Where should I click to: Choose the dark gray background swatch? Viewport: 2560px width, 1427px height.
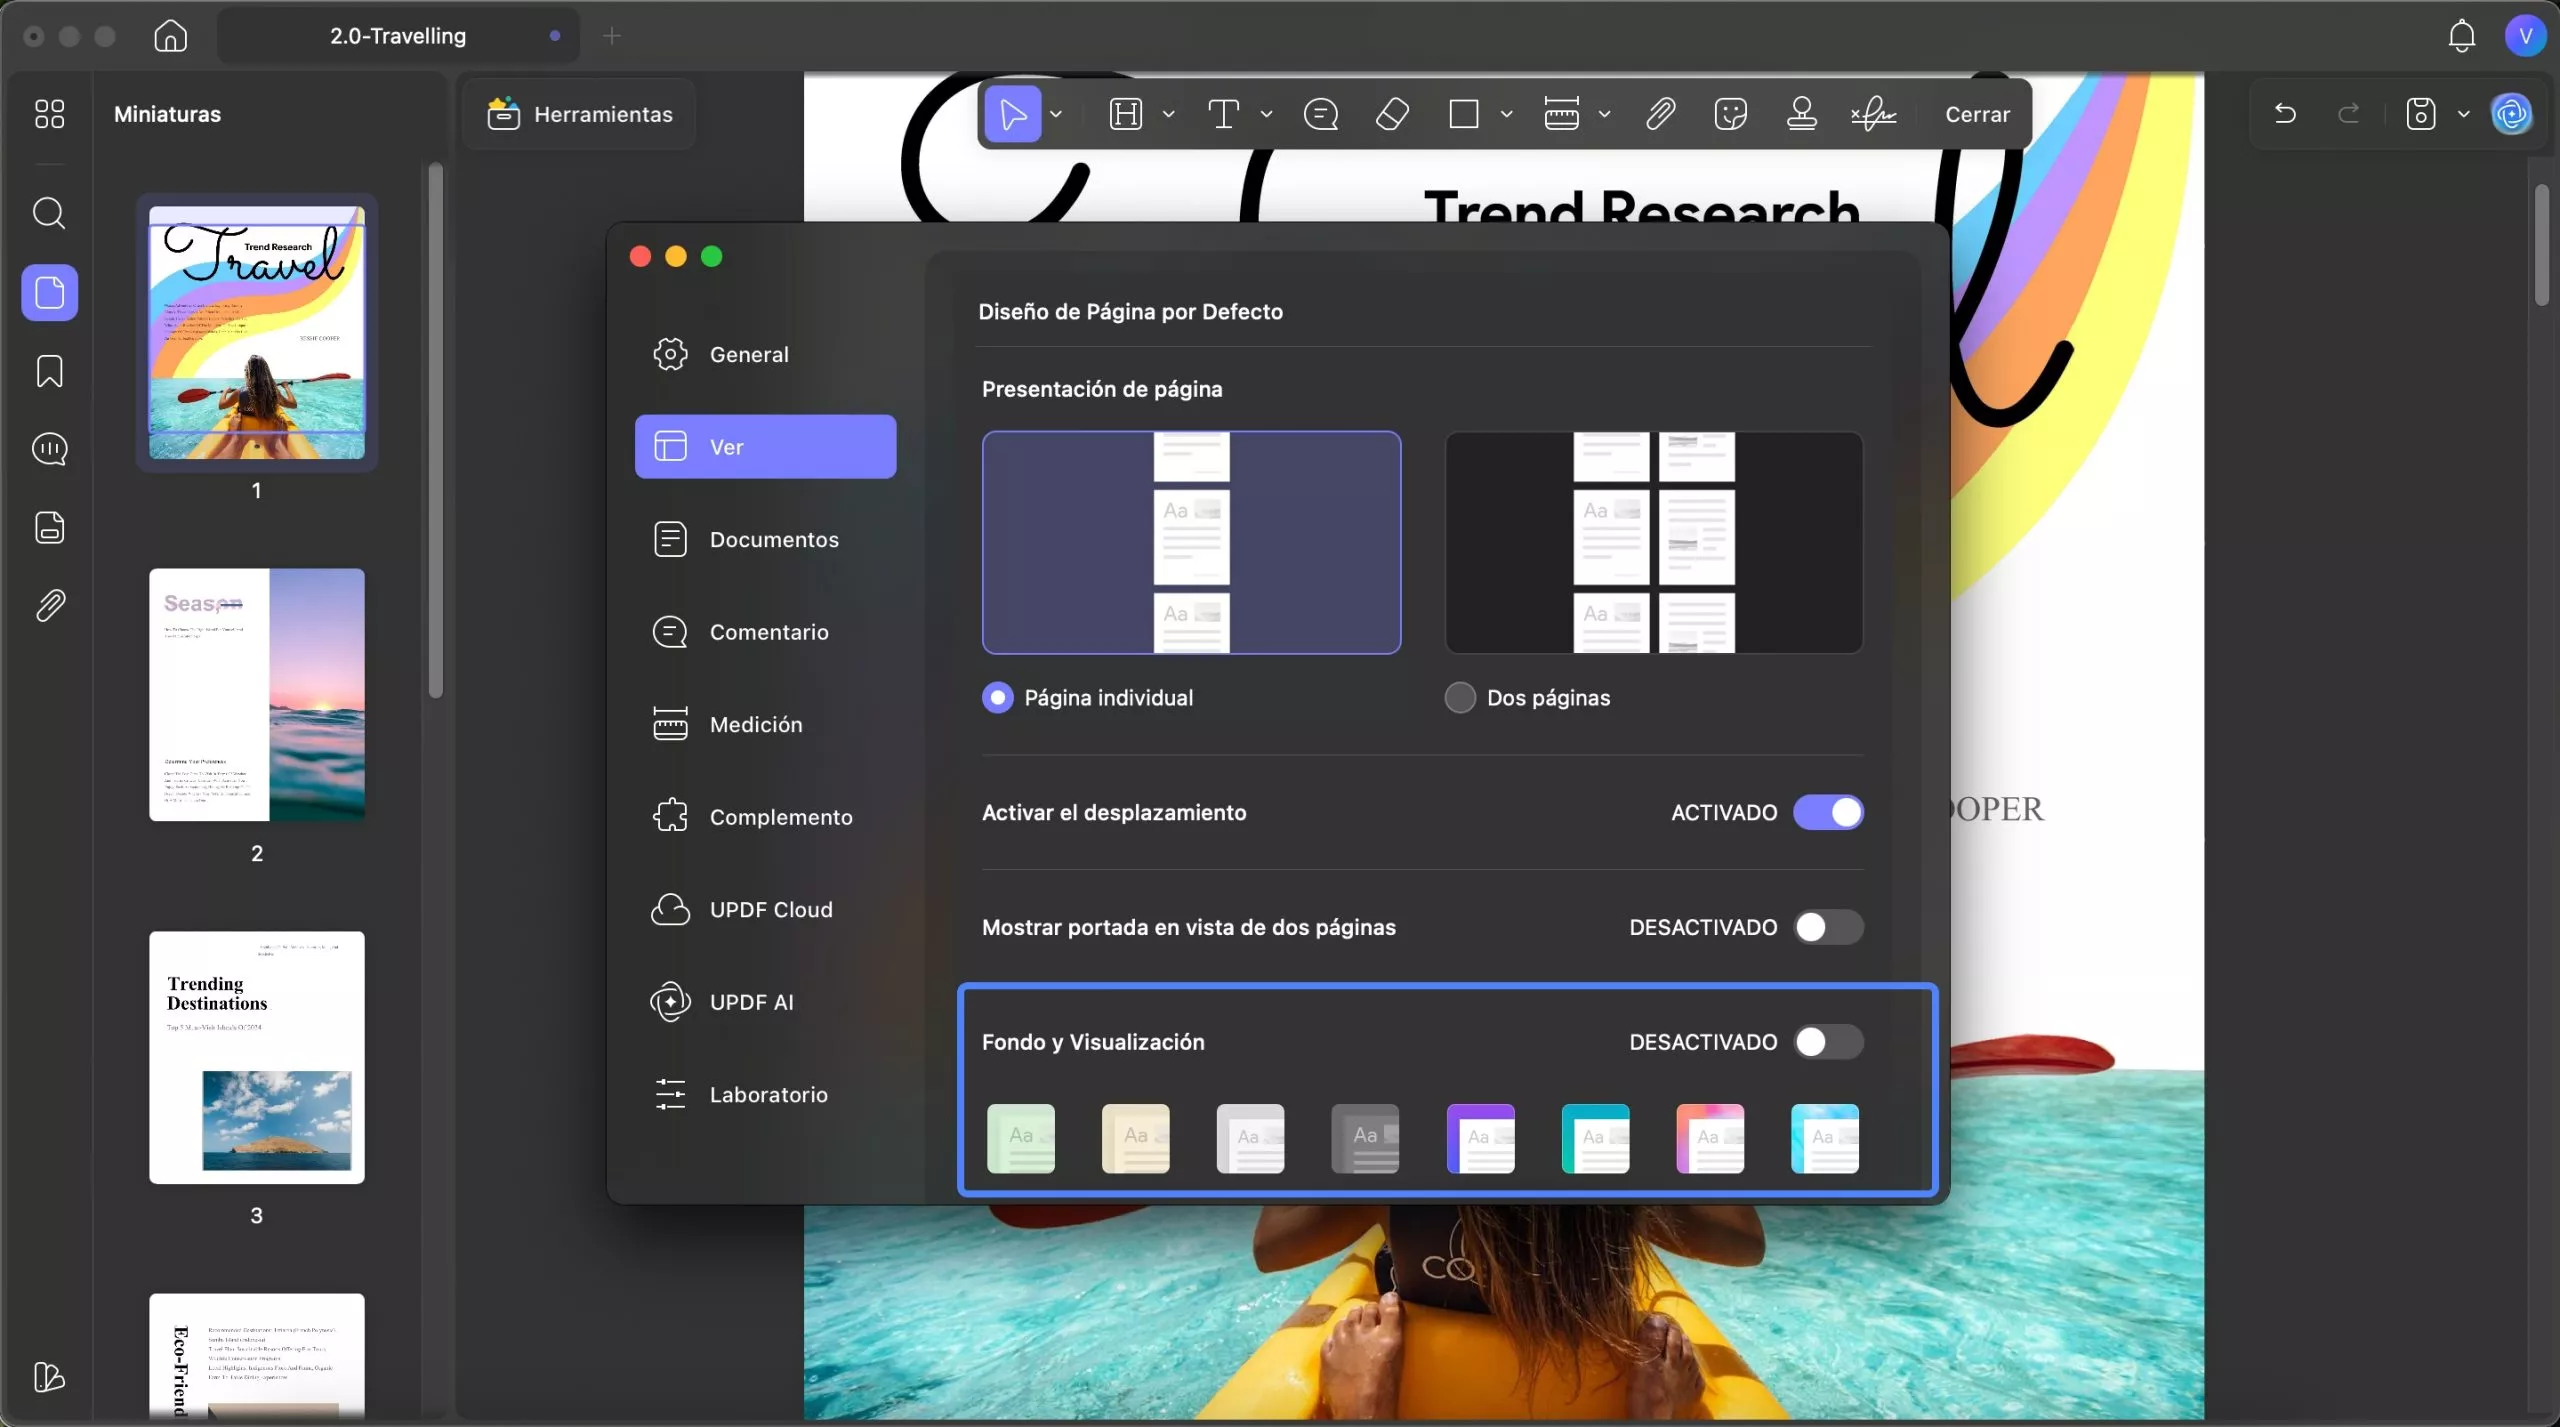click(x=1365, y=1138)
